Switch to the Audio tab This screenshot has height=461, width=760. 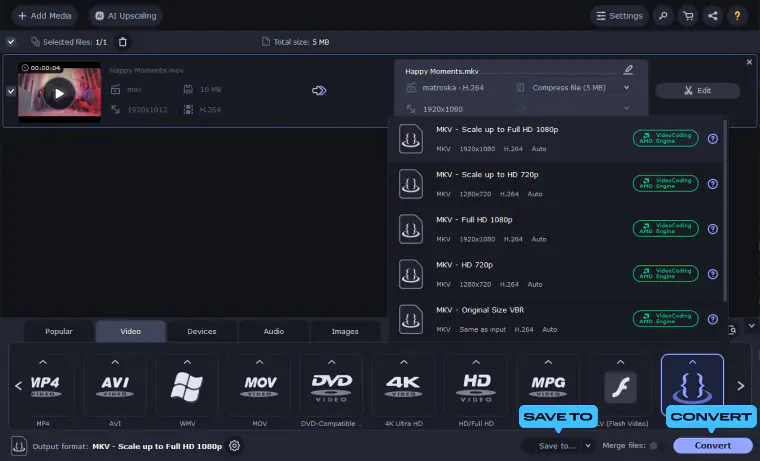click(273, 332)
